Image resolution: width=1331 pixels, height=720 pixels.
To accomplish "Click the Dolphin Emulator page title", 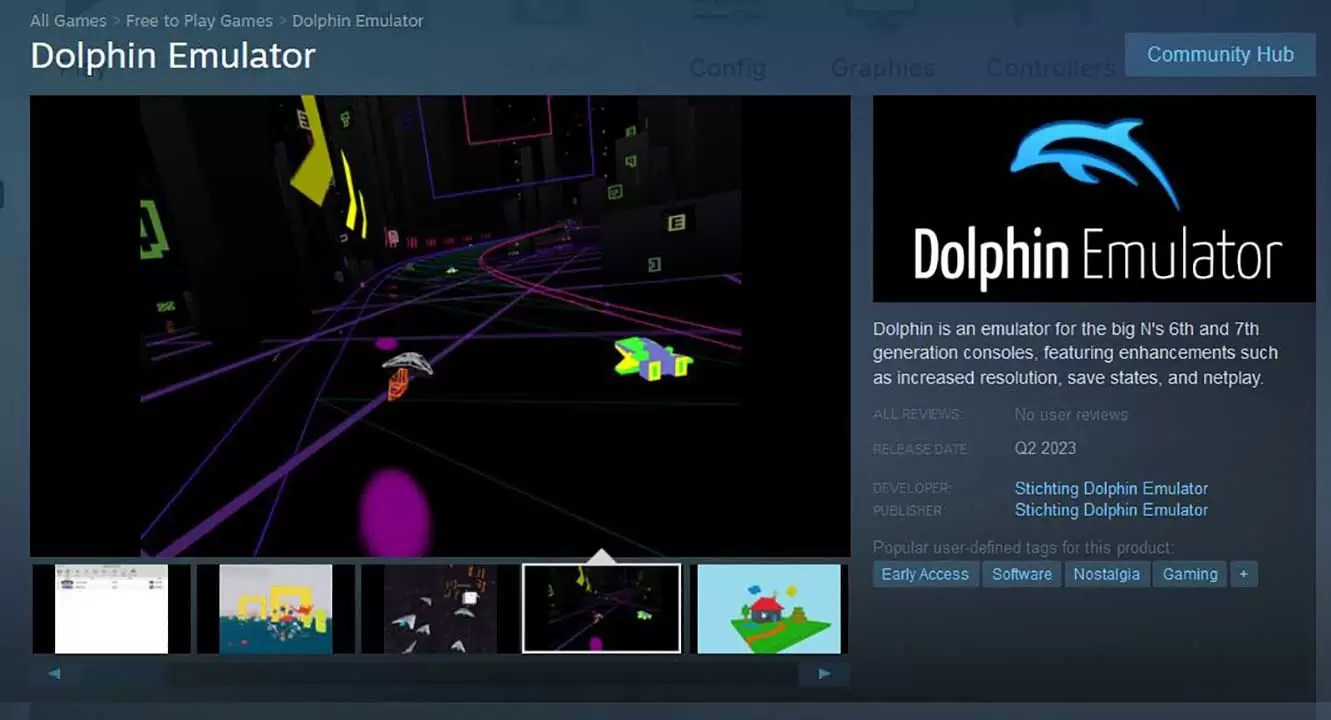I will pos(173,56).
